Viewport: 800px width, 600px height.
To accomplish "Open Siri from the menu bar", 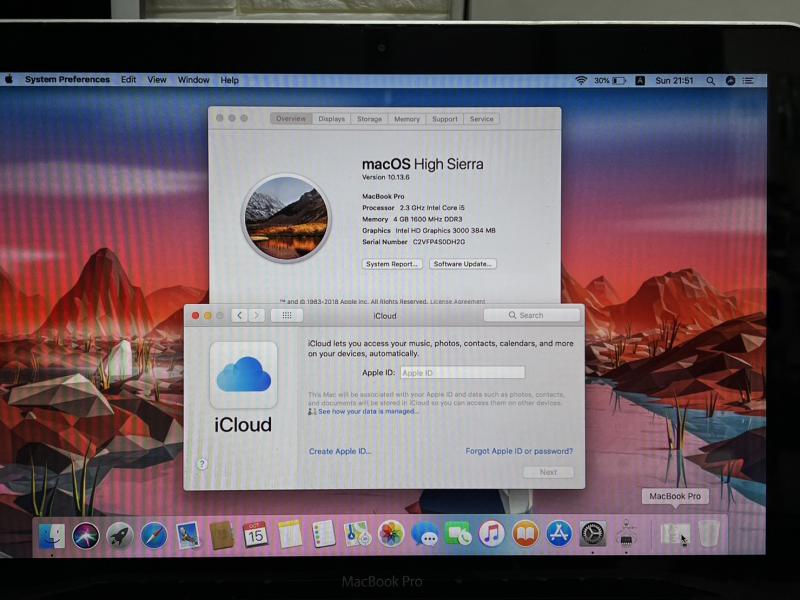I will click(730, 80).
